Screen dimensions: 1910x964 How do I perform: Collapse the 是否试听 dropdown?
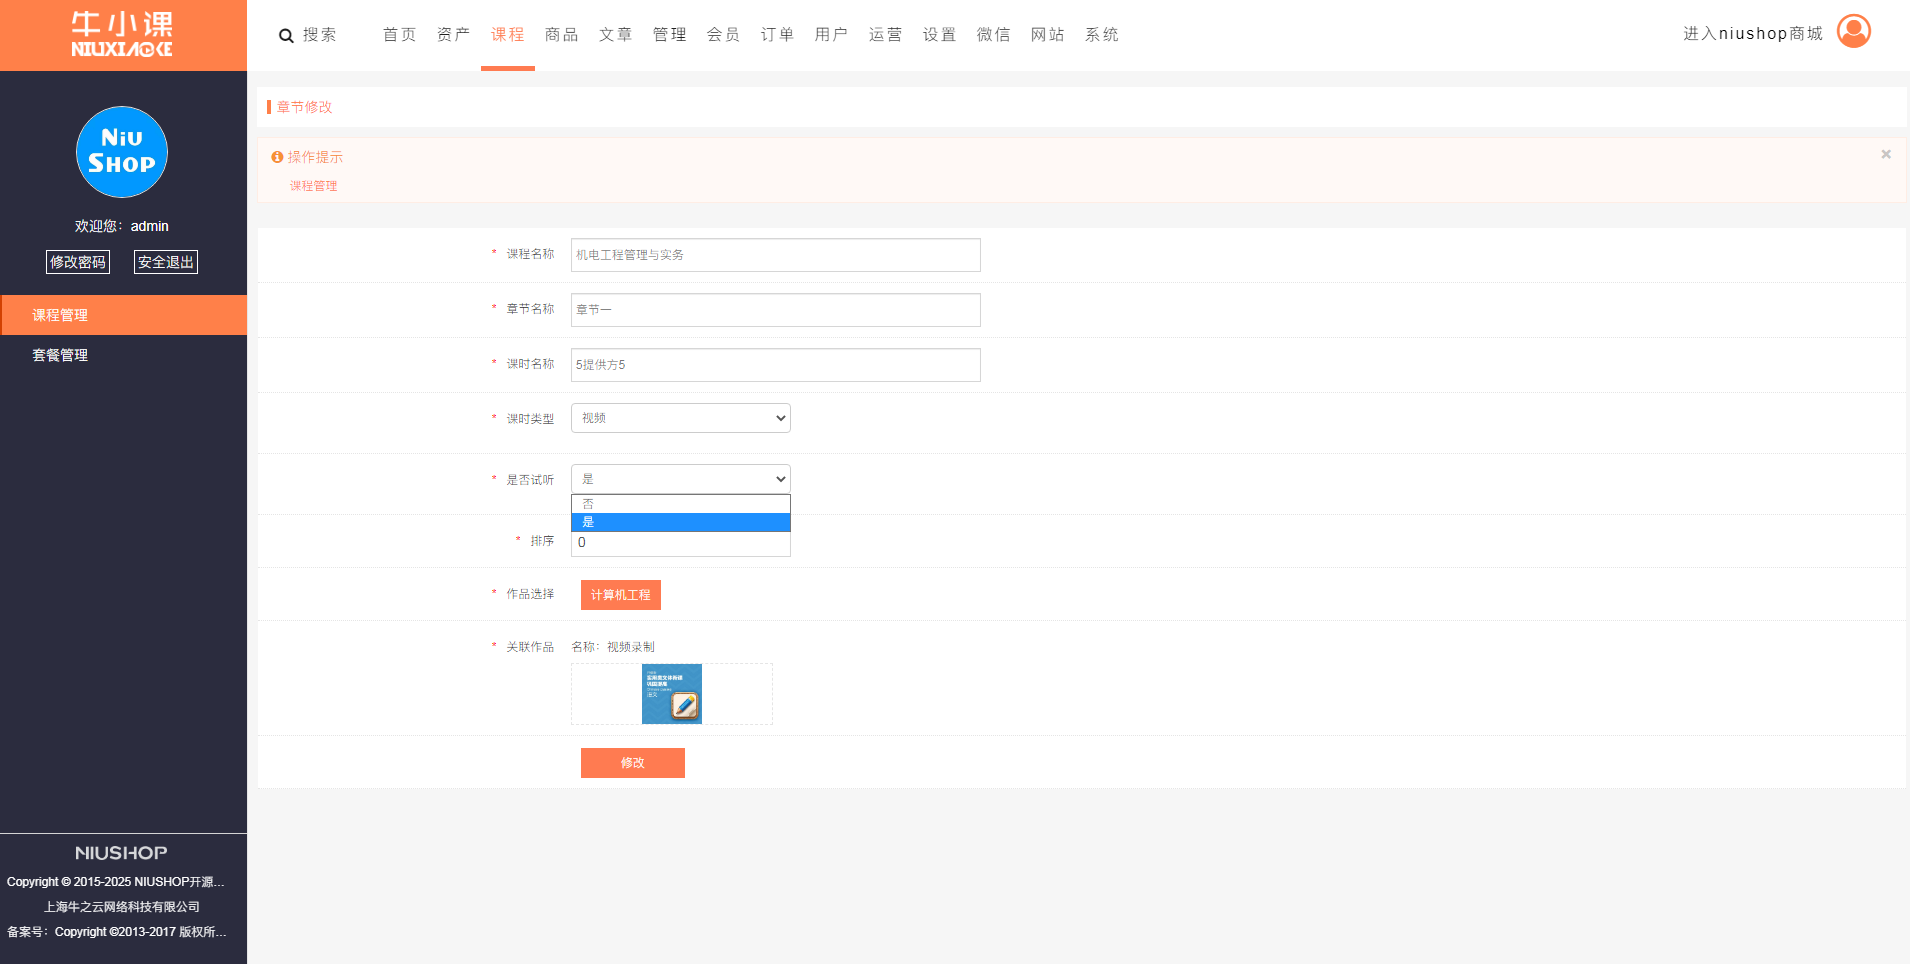click(680, 479)
